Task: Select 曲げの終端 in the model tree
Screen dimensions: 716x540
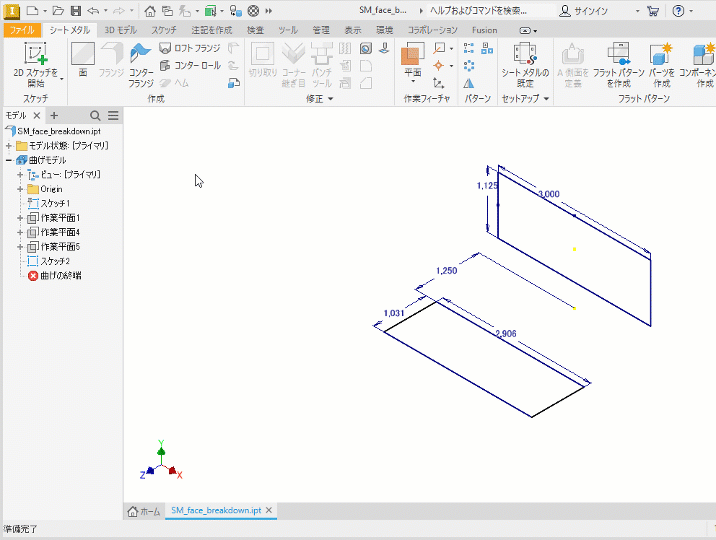Action: 55,276
